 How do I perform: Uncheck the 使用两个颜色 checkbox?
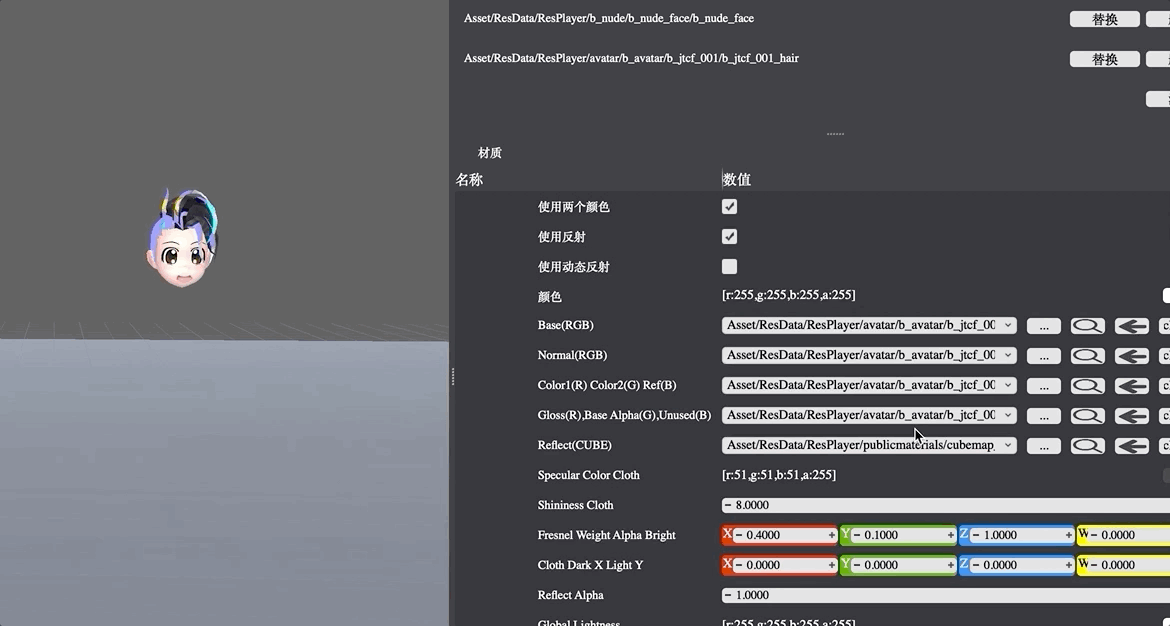729,207
